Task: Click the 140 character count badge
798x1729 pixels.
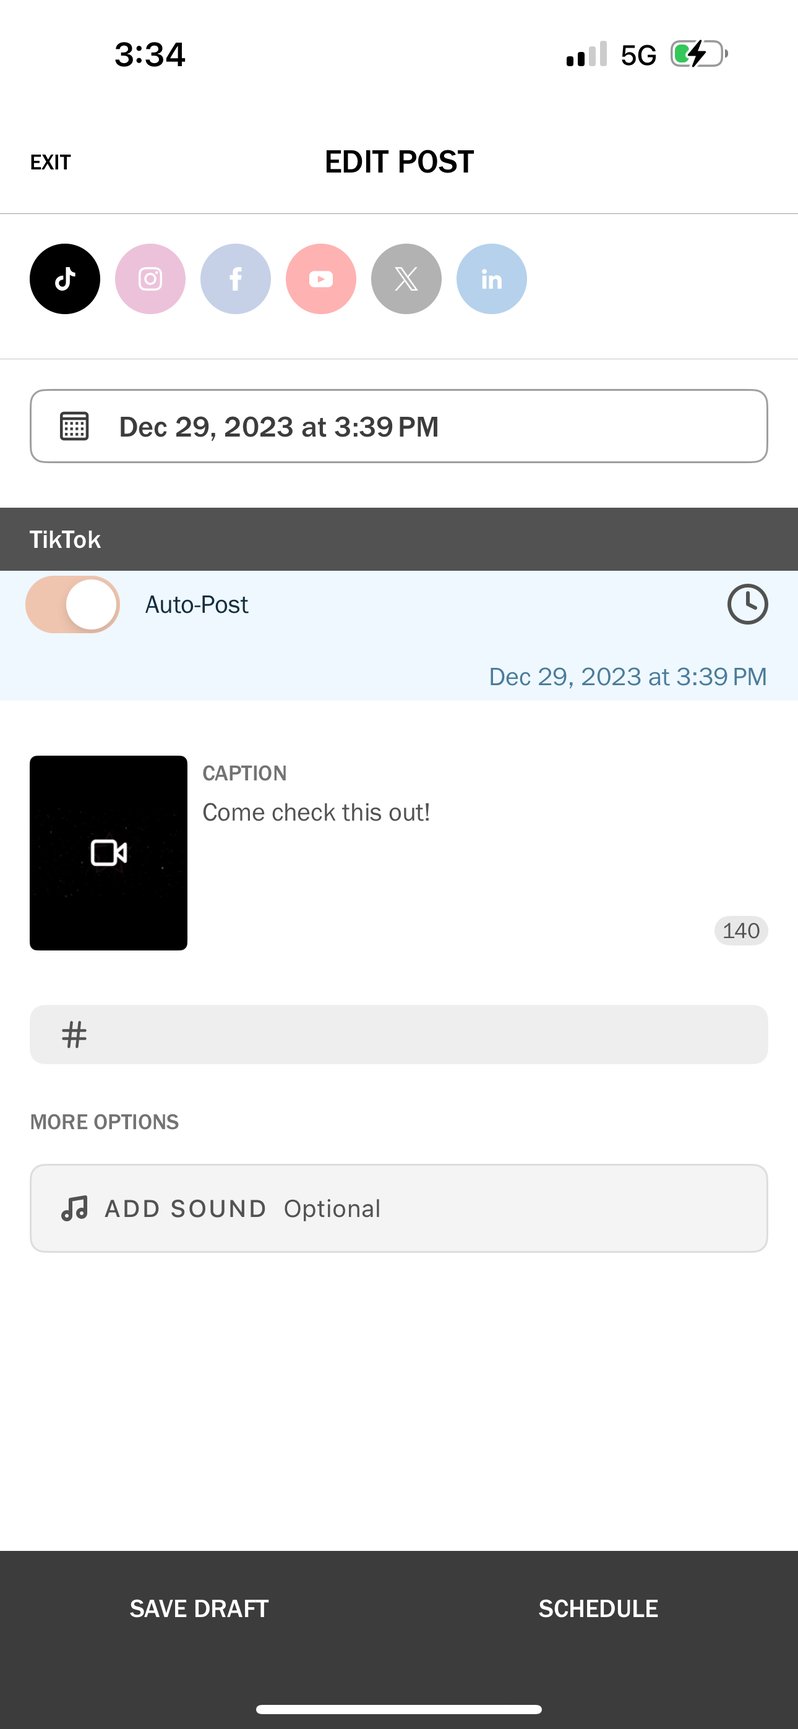Action: pyautogui.click(x=740, y=930)
